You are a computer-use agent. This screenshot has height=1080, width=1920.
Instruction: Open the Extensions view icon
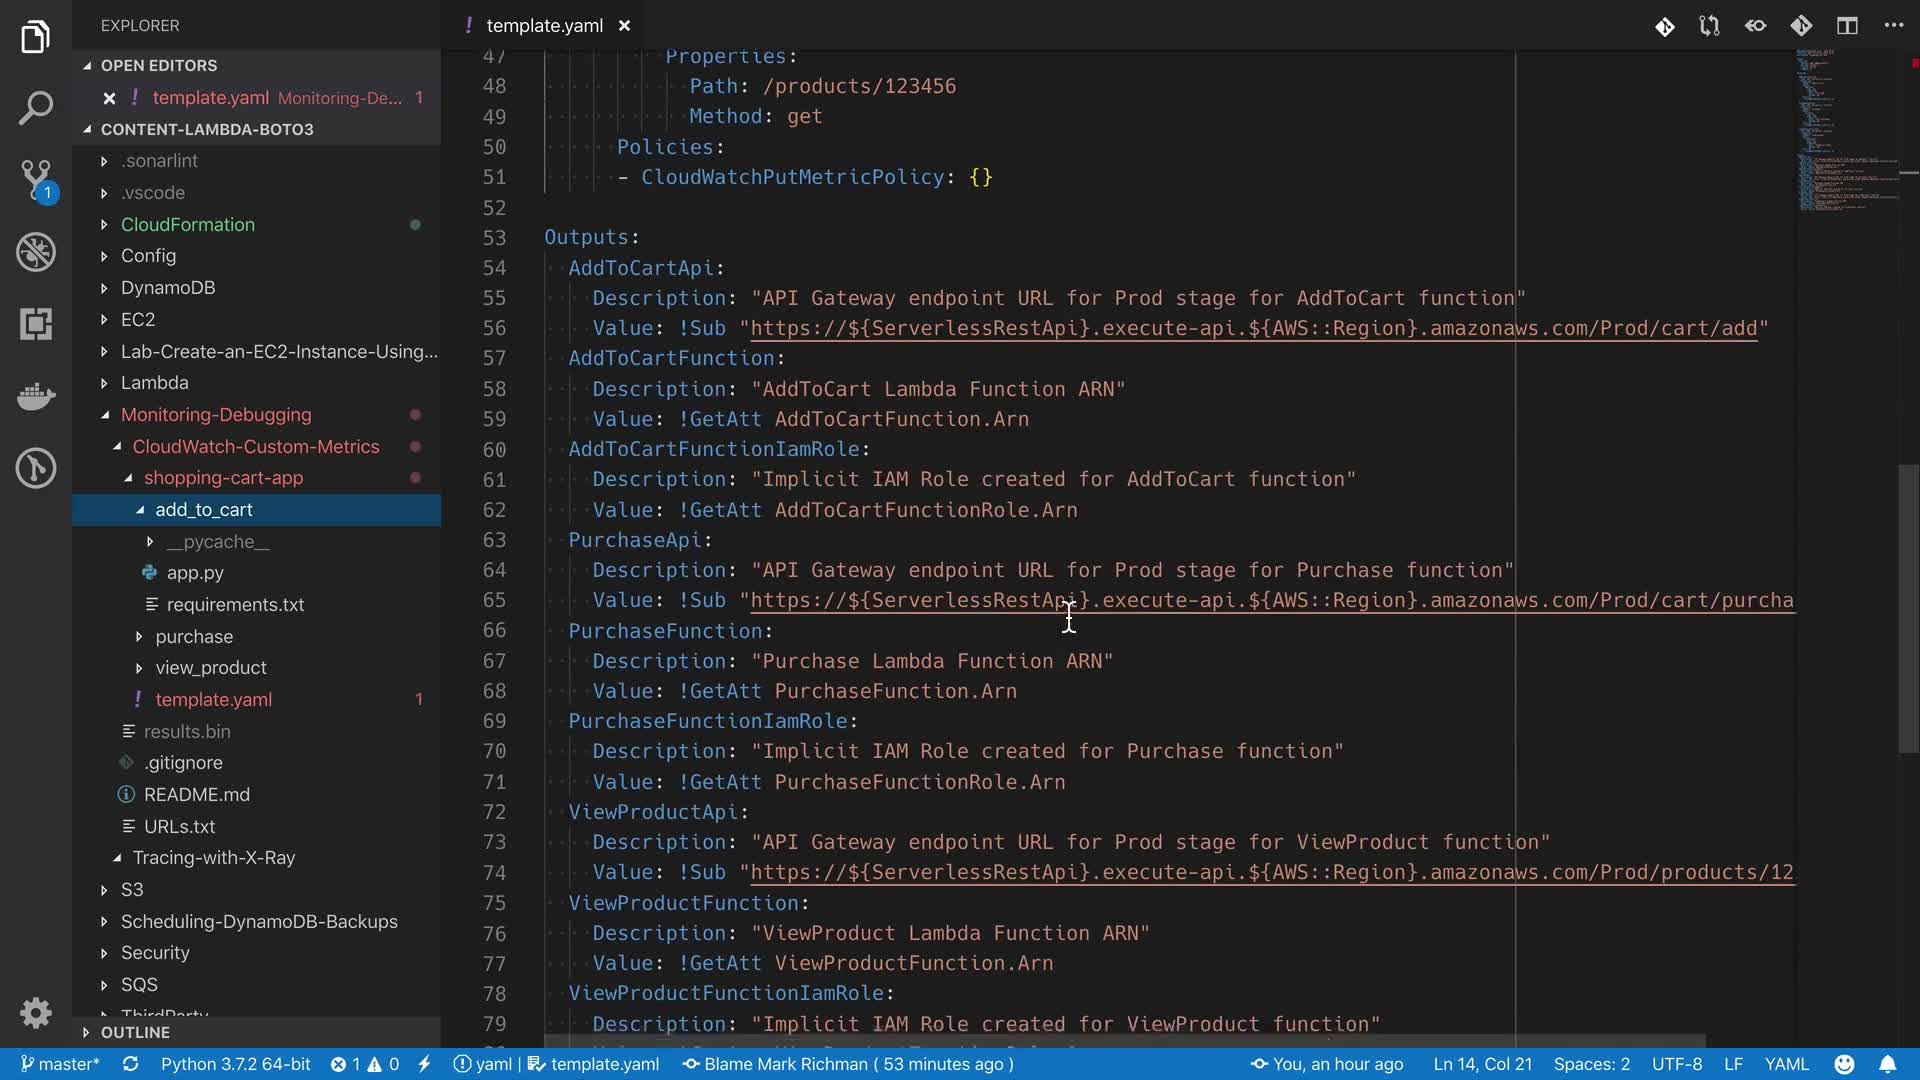pos(36,324)
